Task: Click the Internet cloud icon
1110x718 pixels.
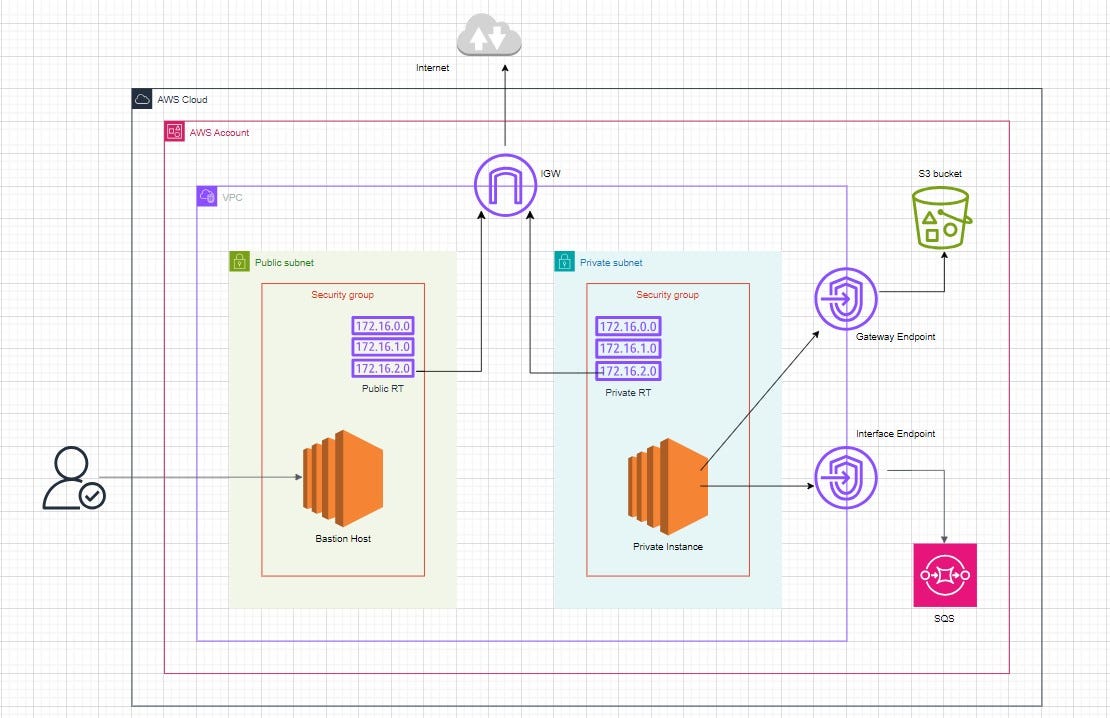Action: click(x=488, y=35)
